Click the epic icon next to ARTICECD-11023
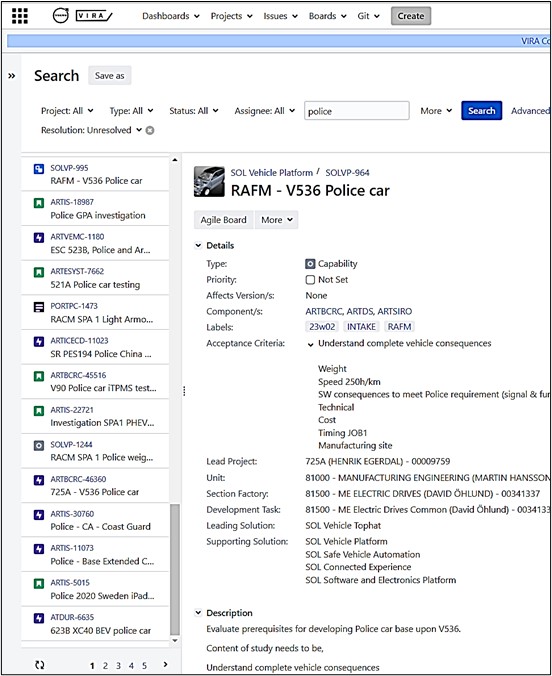The height and width of the screenshot is (676, 552). [39, 341]
